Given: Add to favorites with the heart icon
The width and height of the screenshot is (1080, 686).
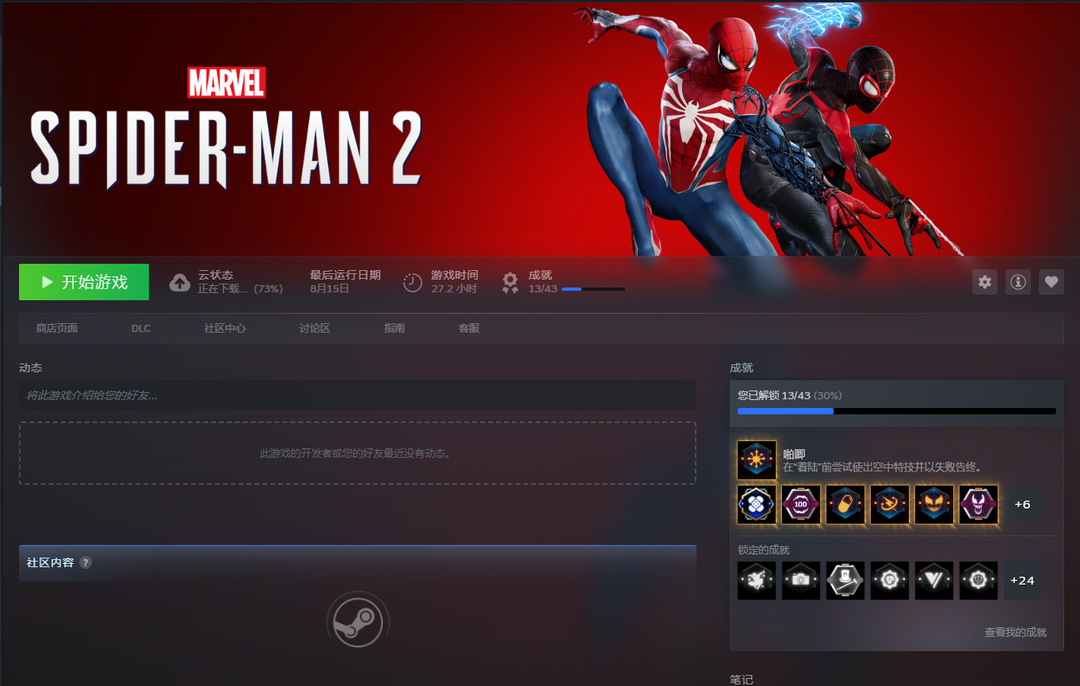Looking at the screenshot, I should (x=1051, y=282).
